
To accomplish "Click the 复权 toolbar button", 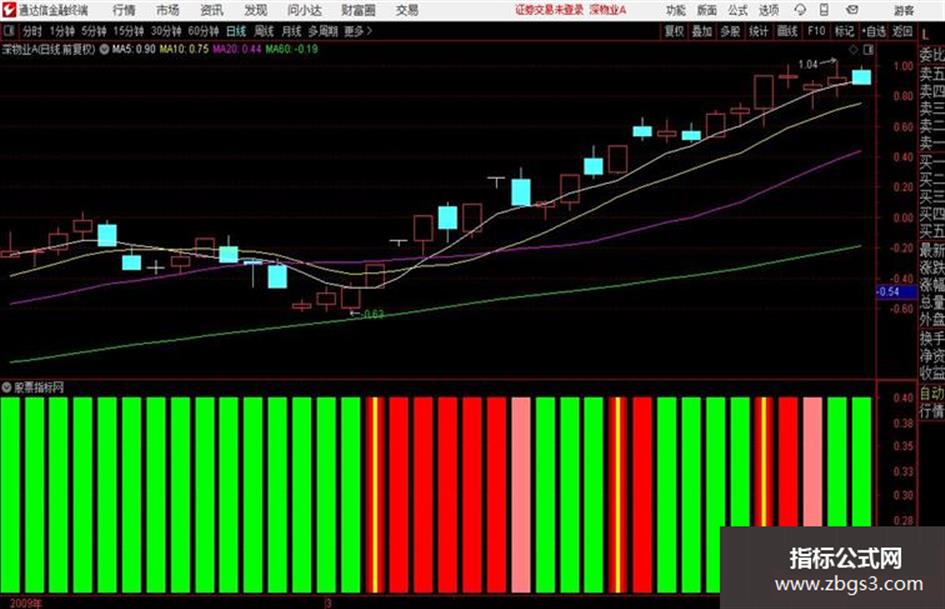I will pos(674,31).
